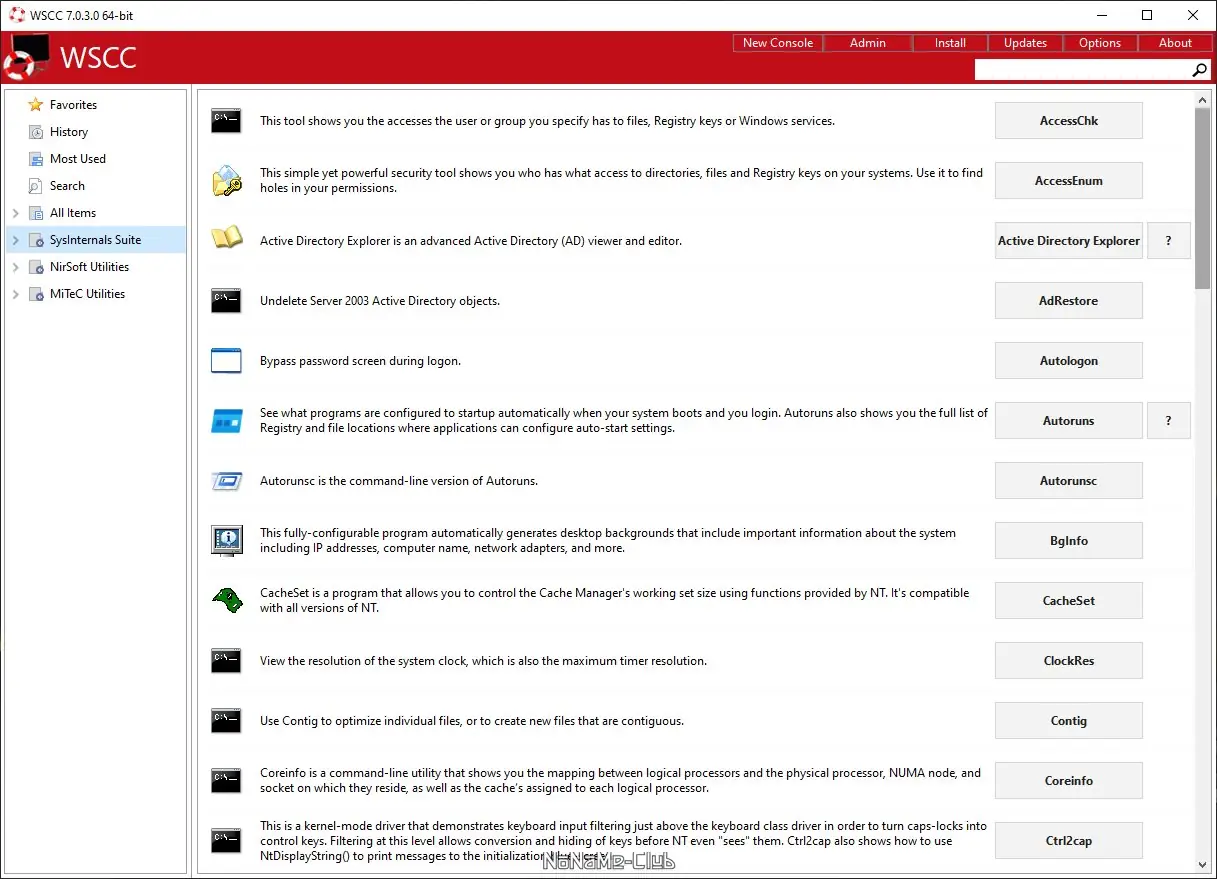The image size is (1217, 879).
Task: Click the Search magnifier icon in sidebar
Action: [x=34, y=185]
